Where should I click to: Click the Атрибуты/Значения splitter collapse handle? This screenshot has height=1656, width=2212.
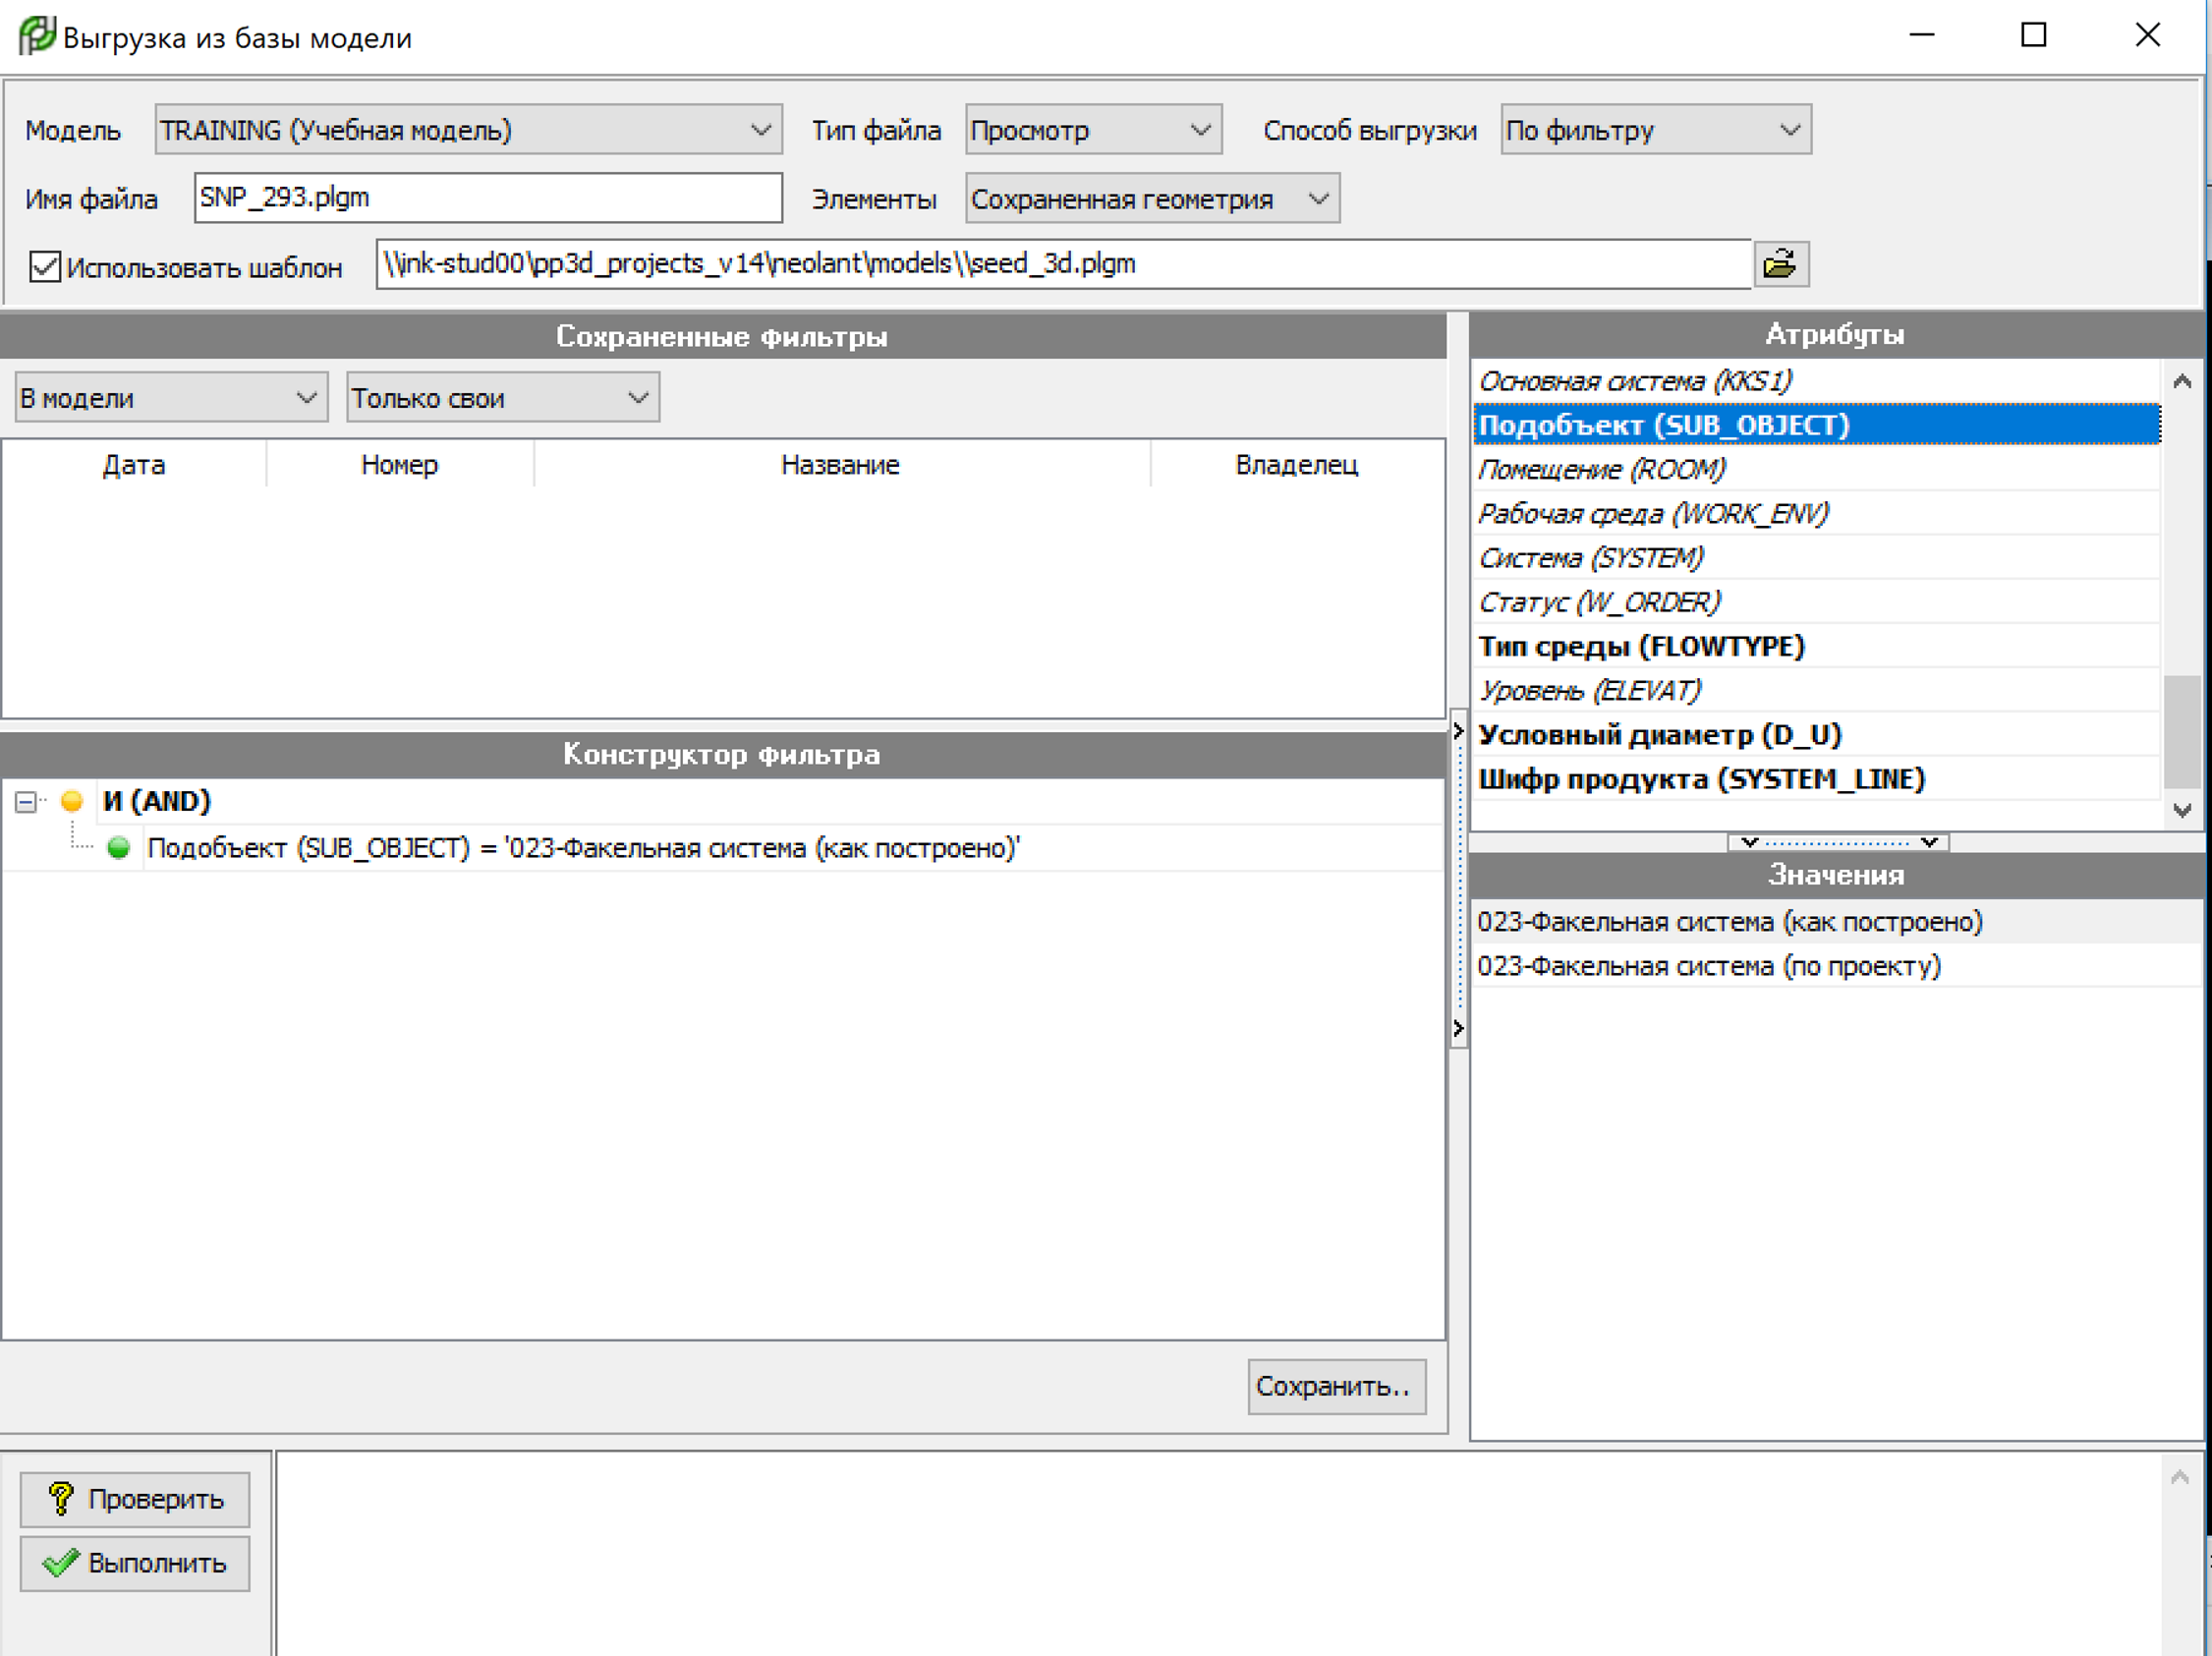(1838, 842)
